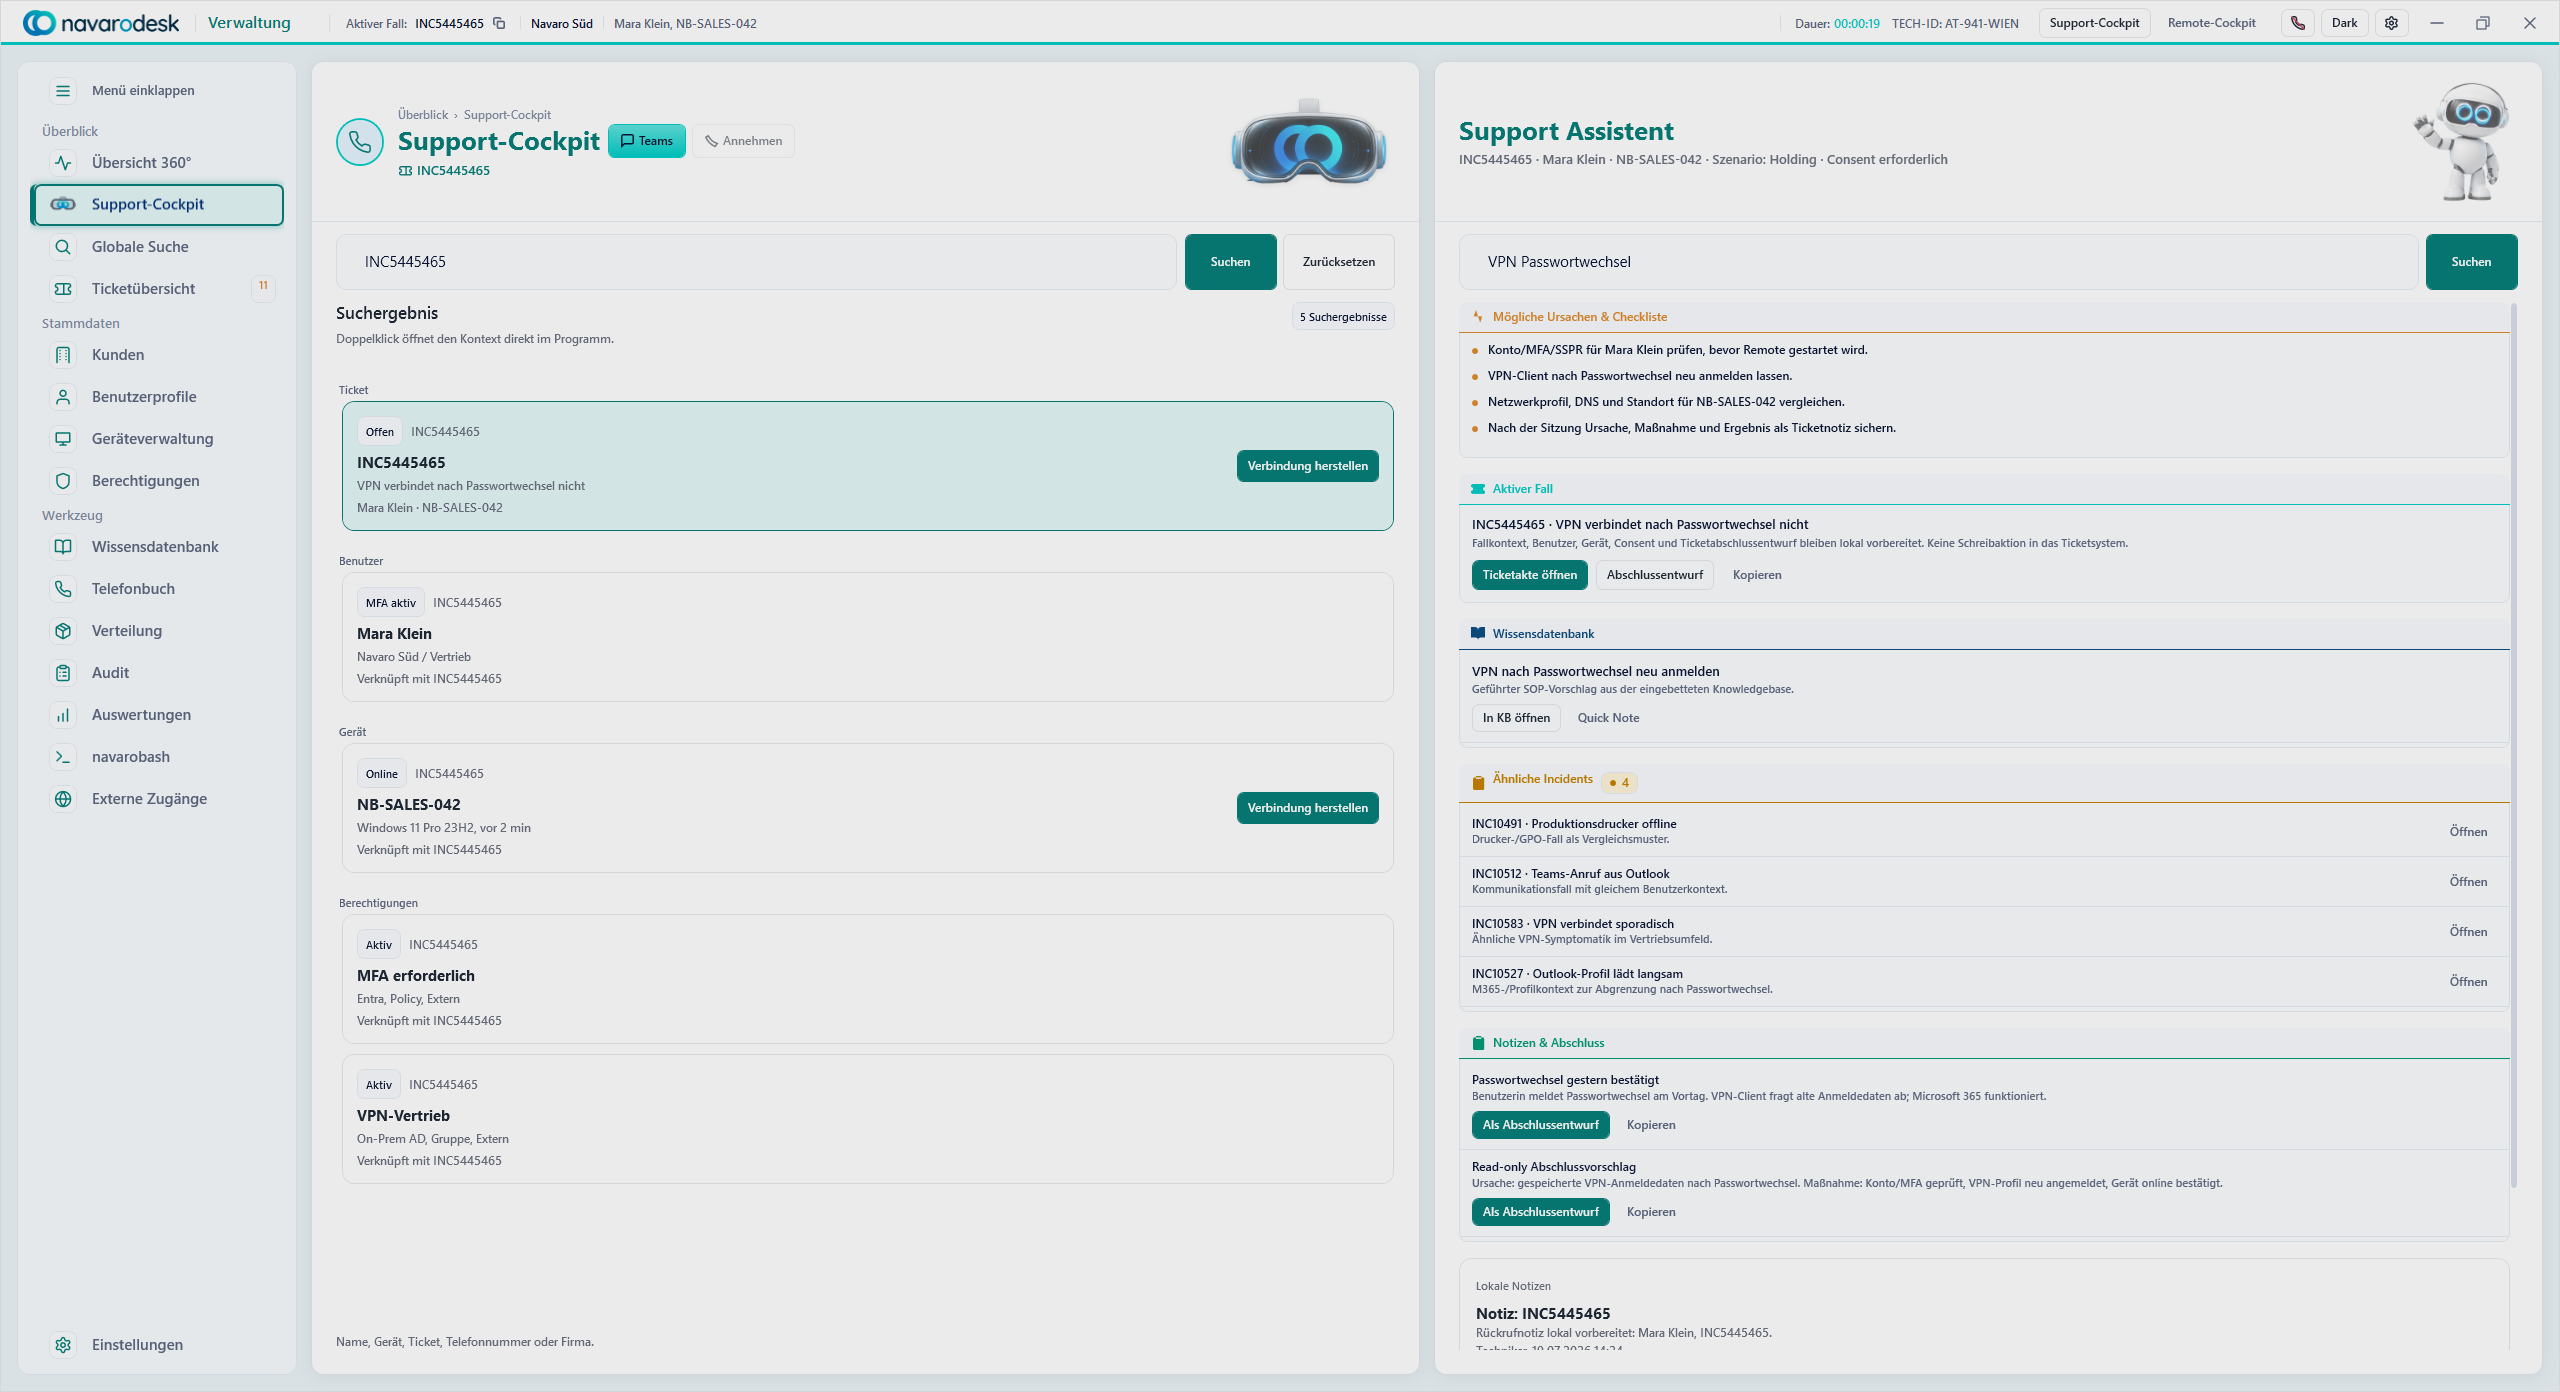The width and height of the screenshot is (2560, 1392).
Task: Click the Support Assistent panel scrollbar
Action: tap(2514, 745)
